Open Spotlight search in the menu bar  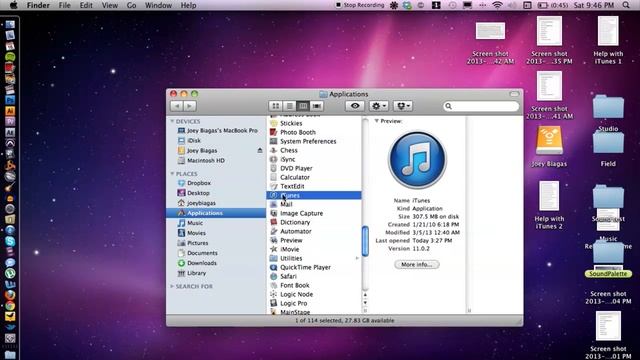point(626,5)
